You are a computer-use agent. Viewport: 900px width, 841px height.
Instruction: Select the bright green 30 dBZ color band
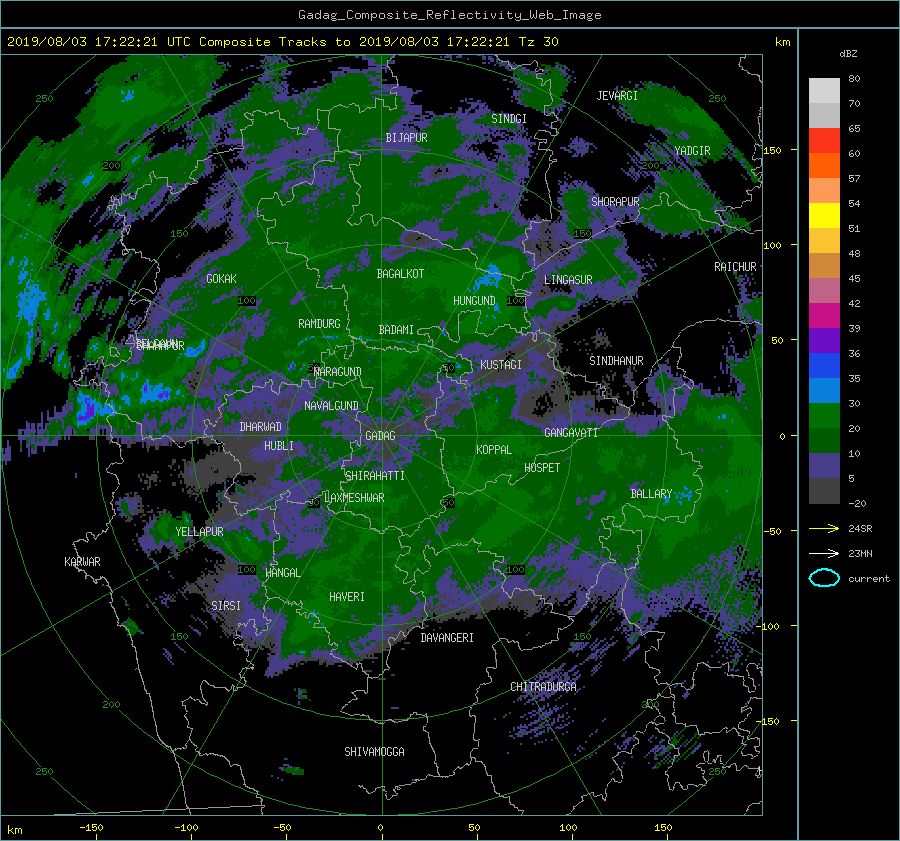coord(824,415)
